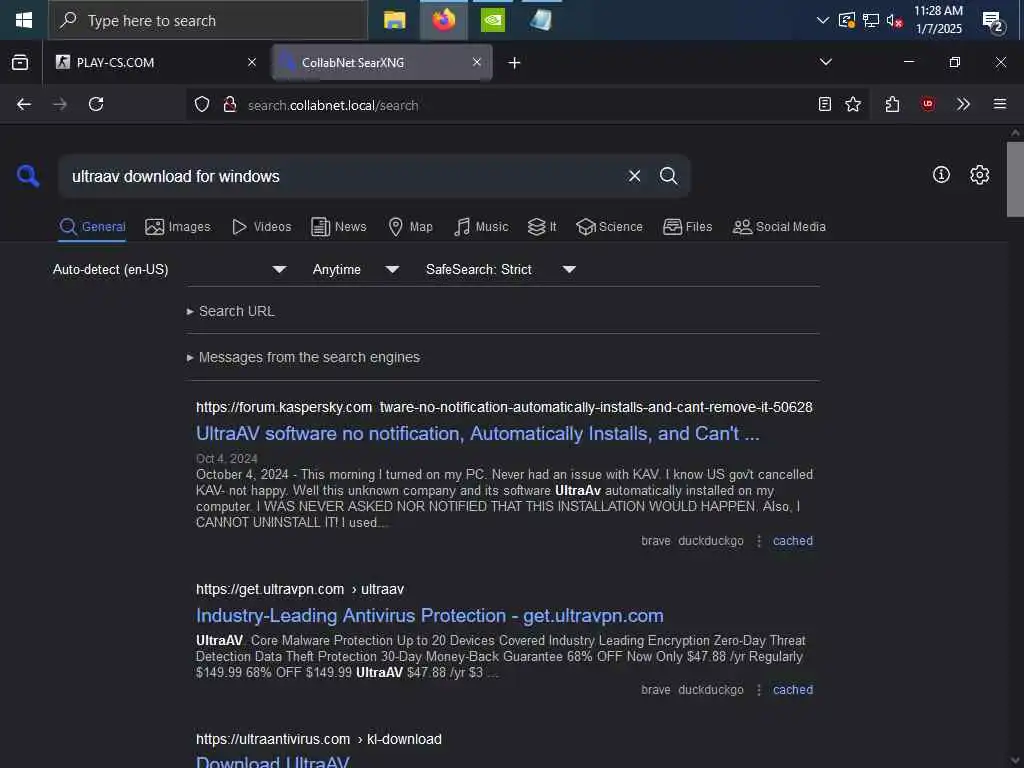Image resolution: width=1024 pixels, height=768 pixels.
Task: Switch to IT category
Action: click(x=542, y=227)
